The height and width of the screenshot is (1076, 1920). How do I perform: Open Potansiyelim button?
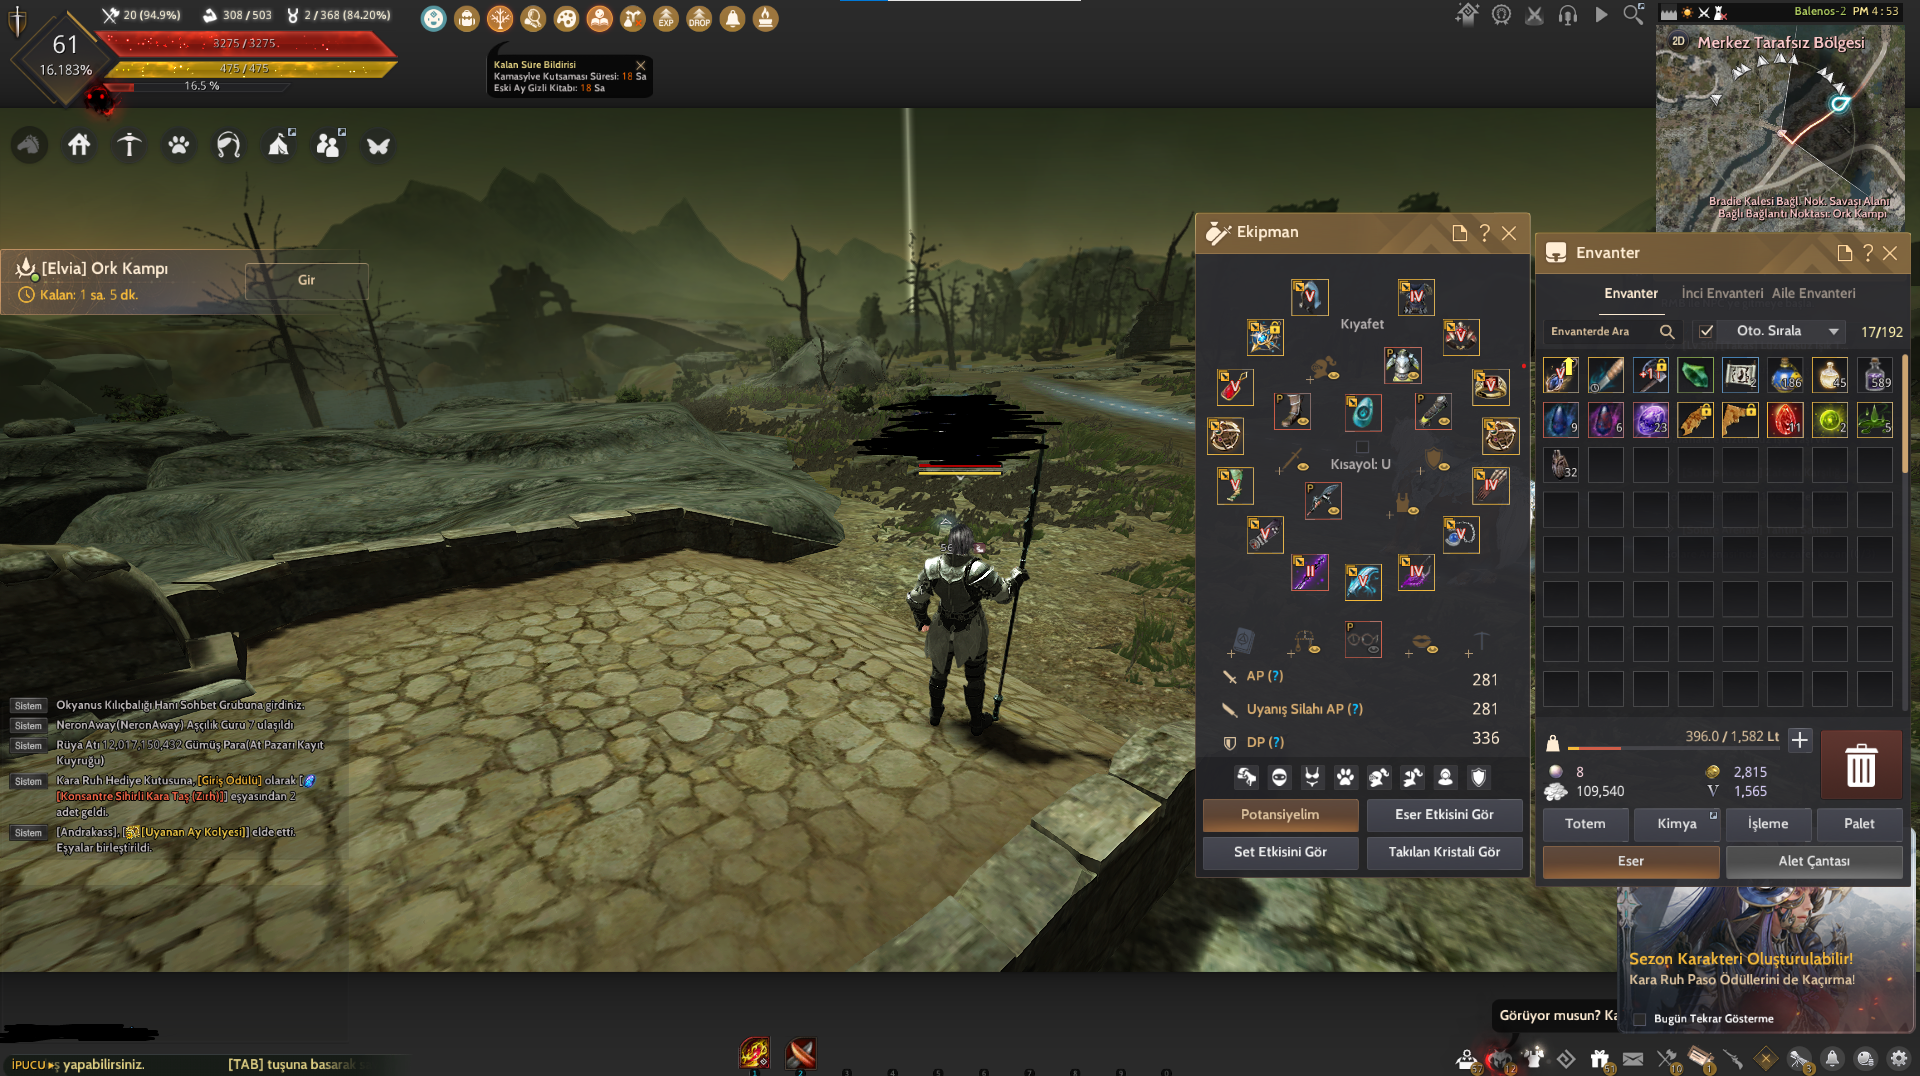coord(1280,815)
